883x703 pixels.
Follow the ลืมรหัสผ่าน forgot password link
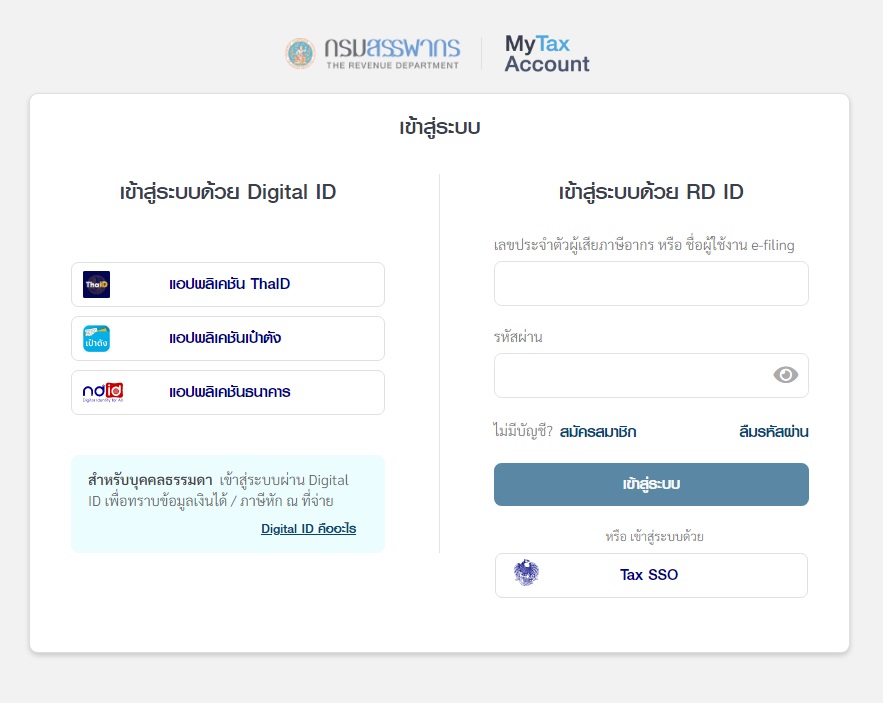point(773,432)
